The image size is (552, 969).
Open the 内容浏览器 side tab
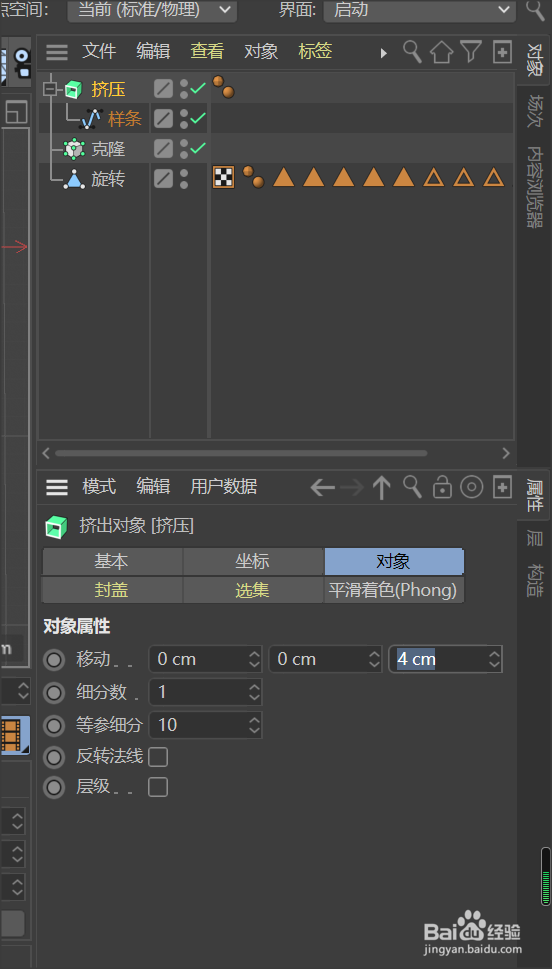point(535,187)
